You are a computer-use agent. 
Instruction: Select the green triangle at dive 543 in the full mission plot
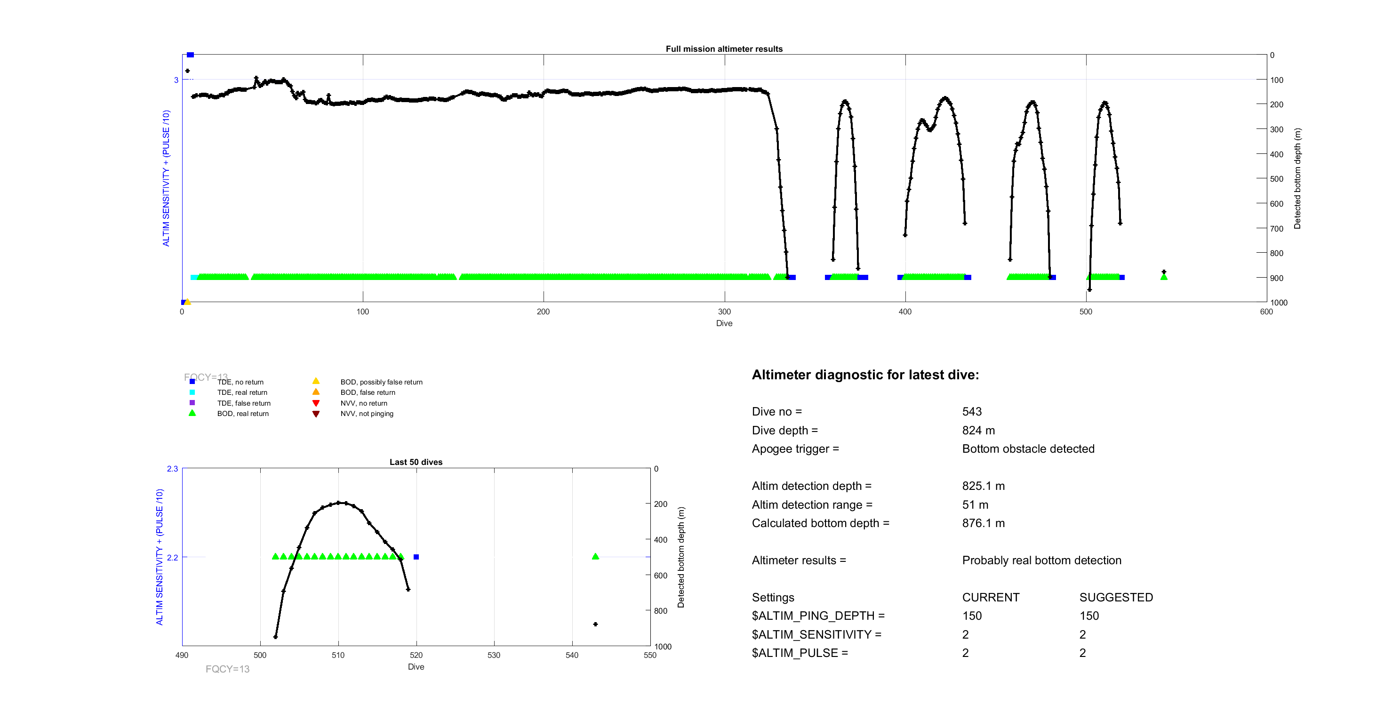(1164, 277)
